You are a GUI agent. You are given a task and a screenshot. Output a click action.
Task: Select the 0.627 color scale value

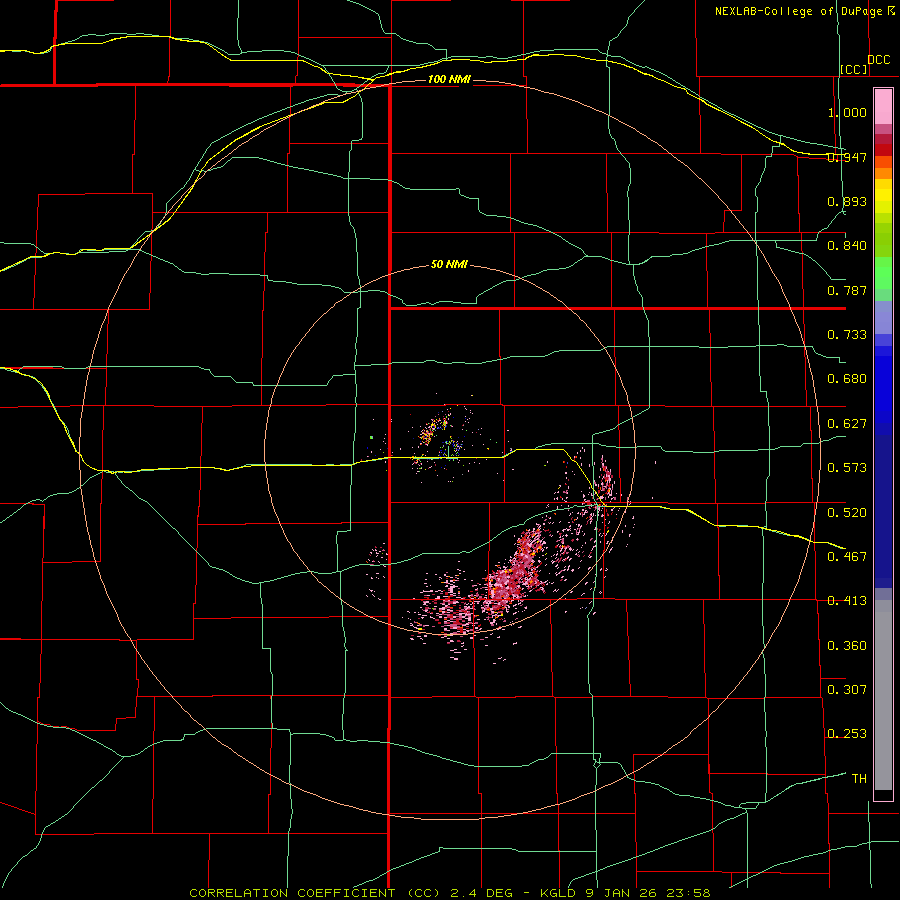(x=847, y=424)
